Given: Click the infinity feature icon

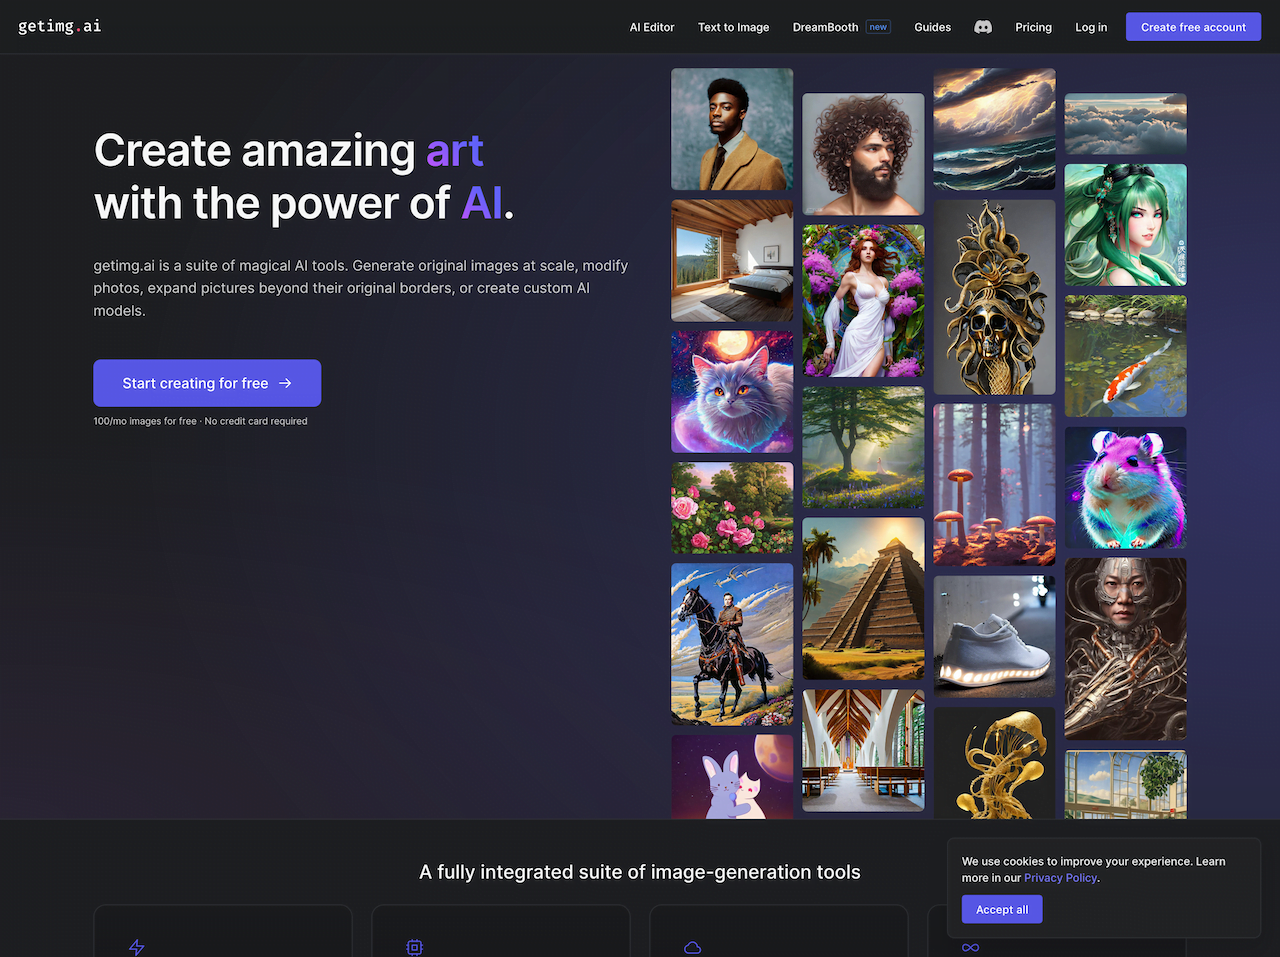Looking at the screenshot, I should pyautogui.click(x=970, y=947).
